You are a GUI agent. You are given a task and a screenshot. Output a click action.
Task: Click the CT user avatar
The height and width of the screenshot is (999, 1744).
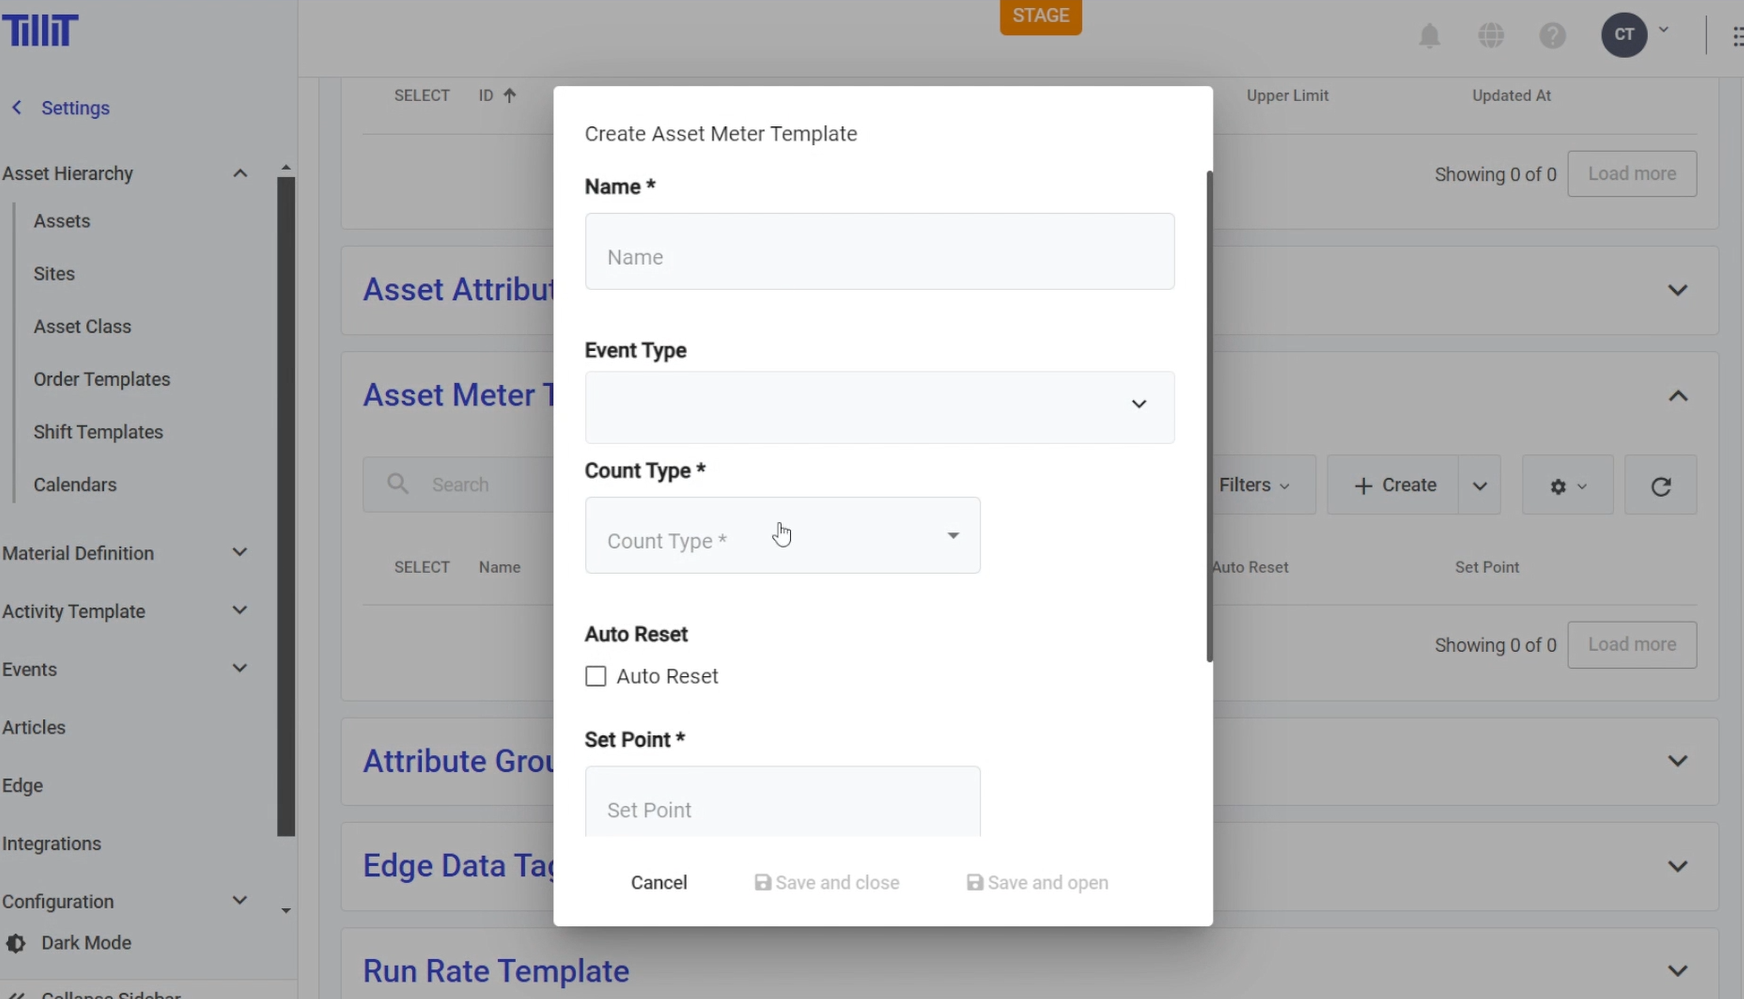[1624, 36]
